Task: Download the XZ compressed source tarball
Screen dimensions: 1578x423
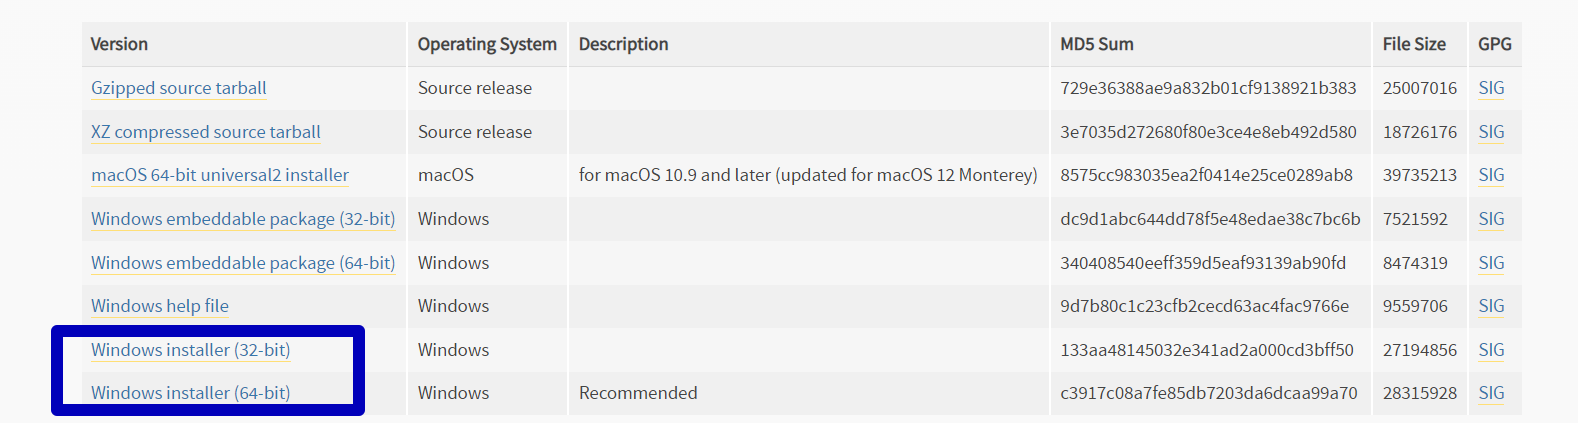Action: [206, 132]
